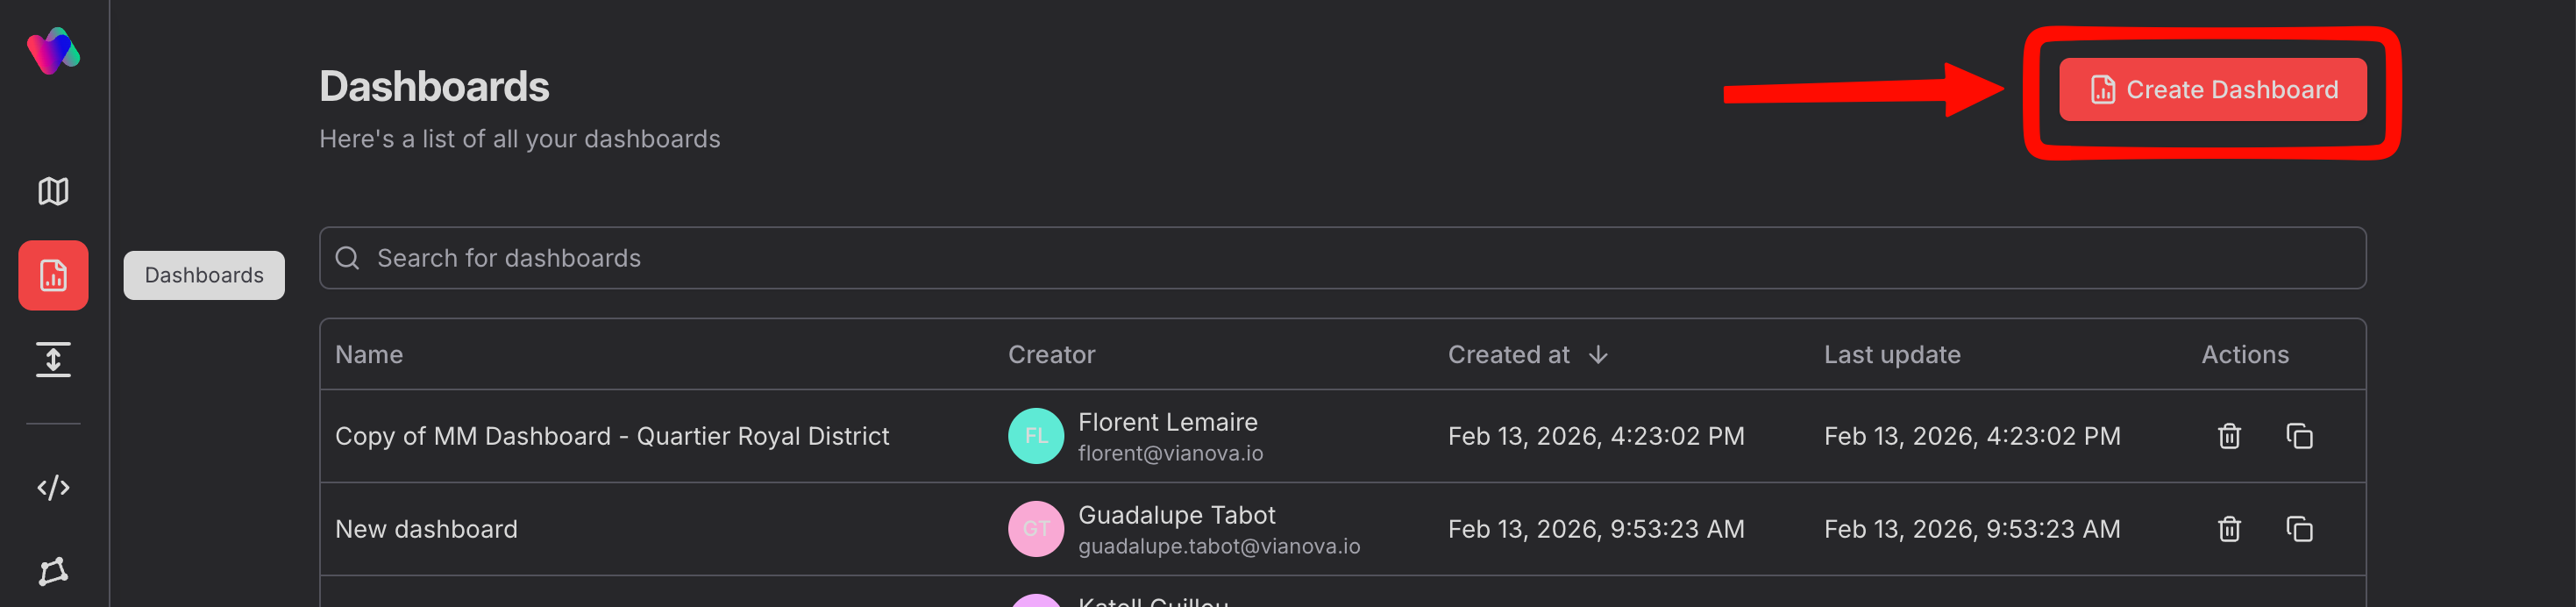The image size is (2576, 607).
Task: Click the Create Dashboard button
Action: (x=2212, y=90)
